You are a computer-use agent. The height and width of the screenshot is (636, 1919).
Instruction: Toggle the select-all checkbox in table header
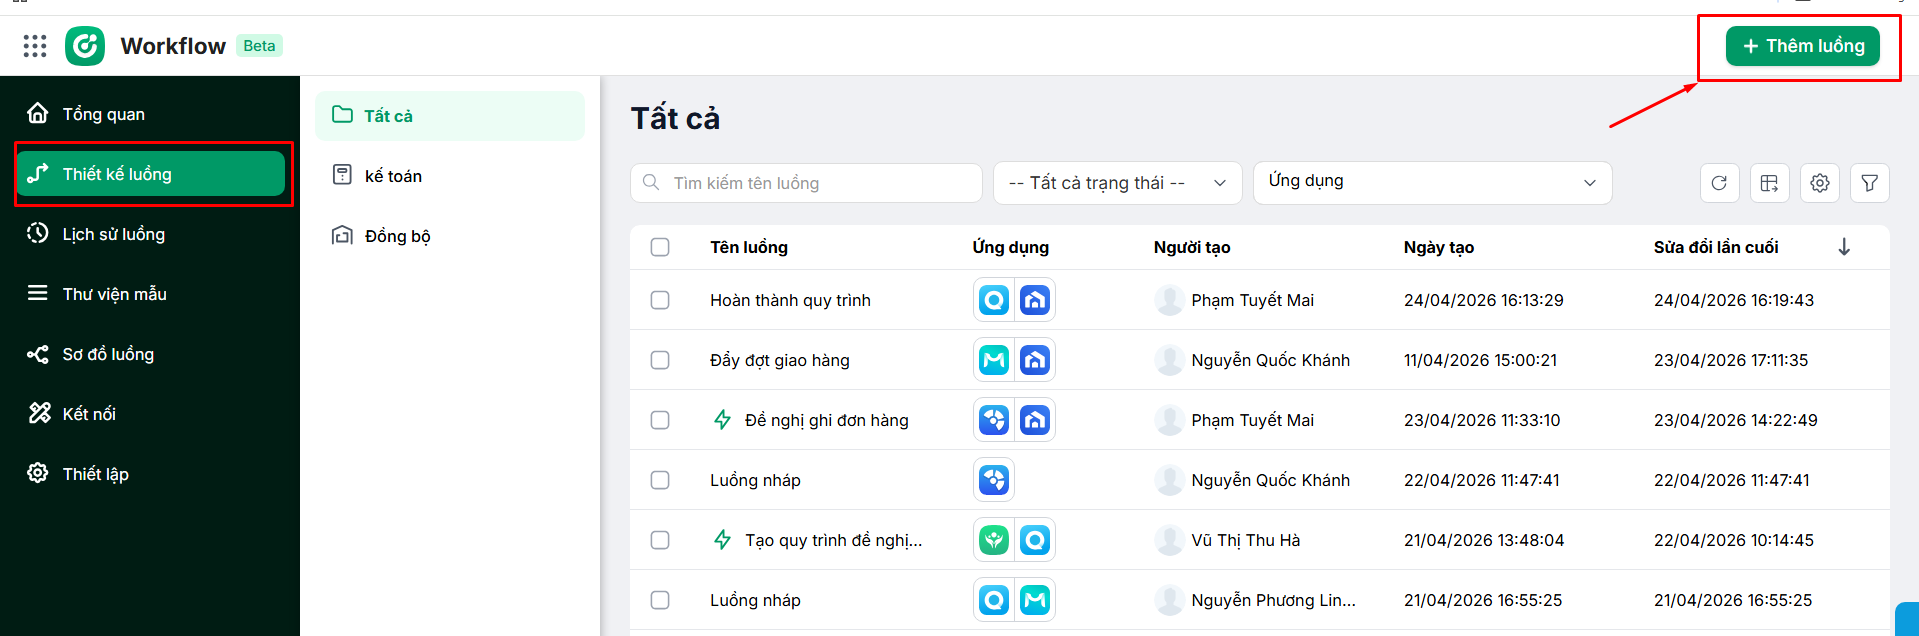coord(660,247)
